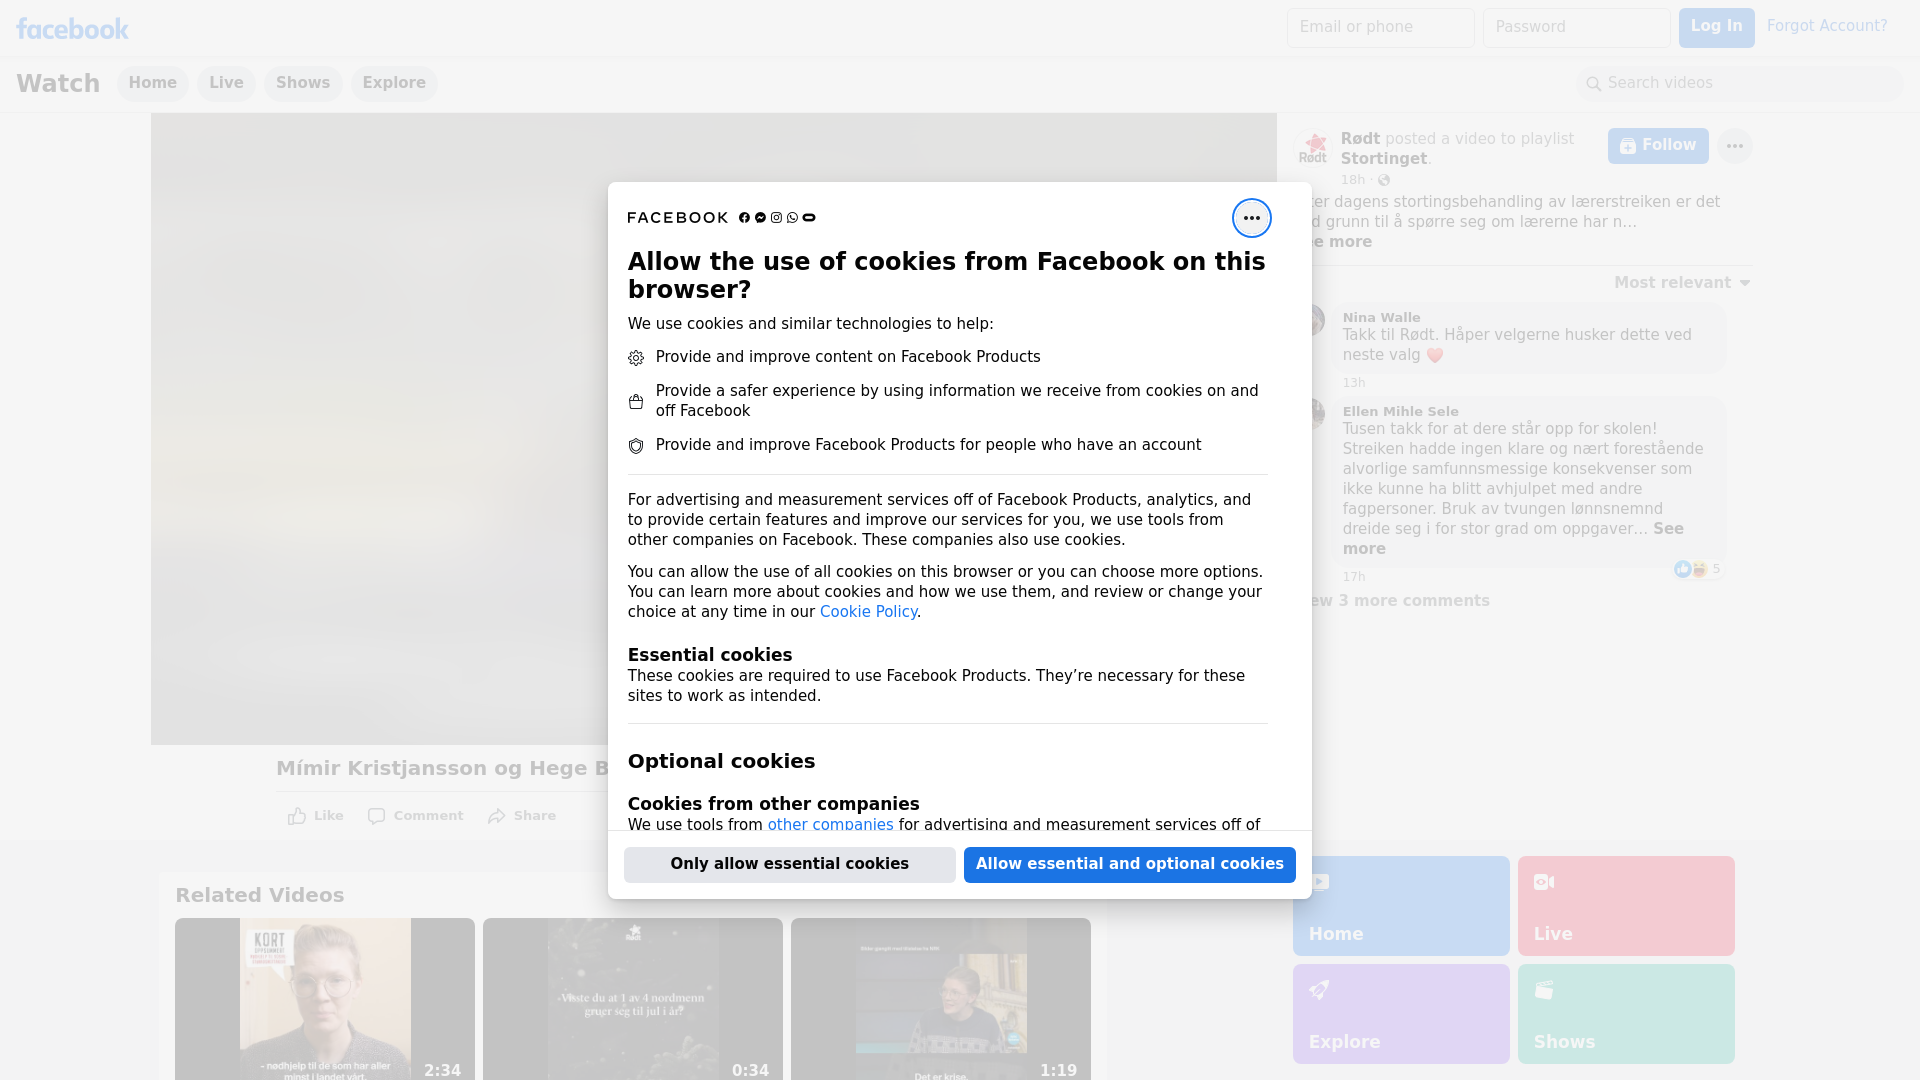
Task: Click the Messenger icon in dialog header
Action: coord(760,218)
